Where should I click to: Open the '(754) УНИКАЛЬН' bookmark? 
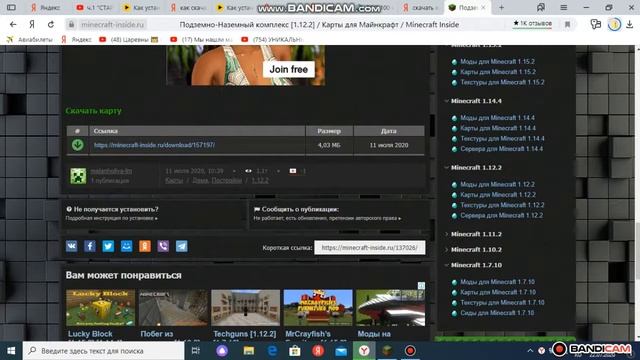[x=272, y=40]
